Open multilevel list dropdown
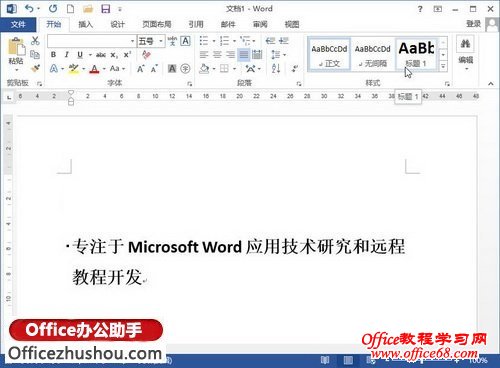The image size is (500, 368). pos(254,41)
